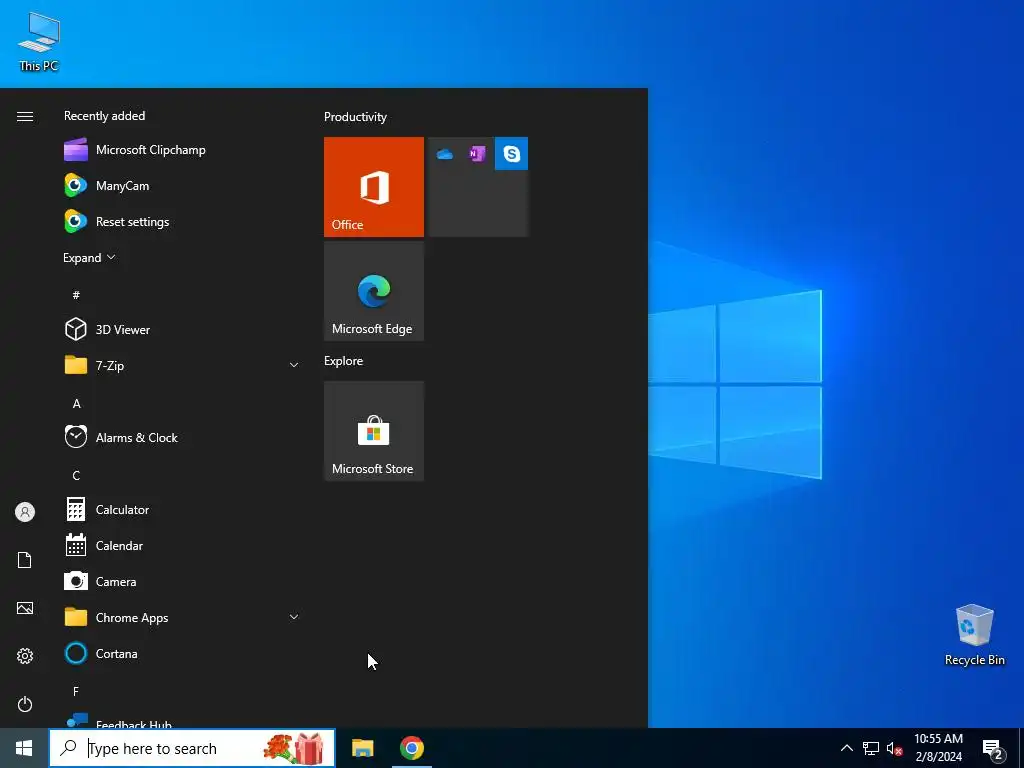1024x768 pixels.
Task: Click the # letter group header
Action: click(x=76, y=295)
